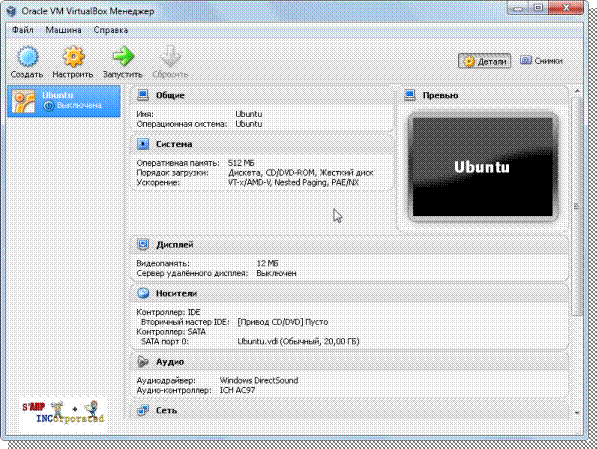Click the Выключен remote display value
Image resolution: width=597 pixels, height=449 pixels.
(x=276, y=273)
